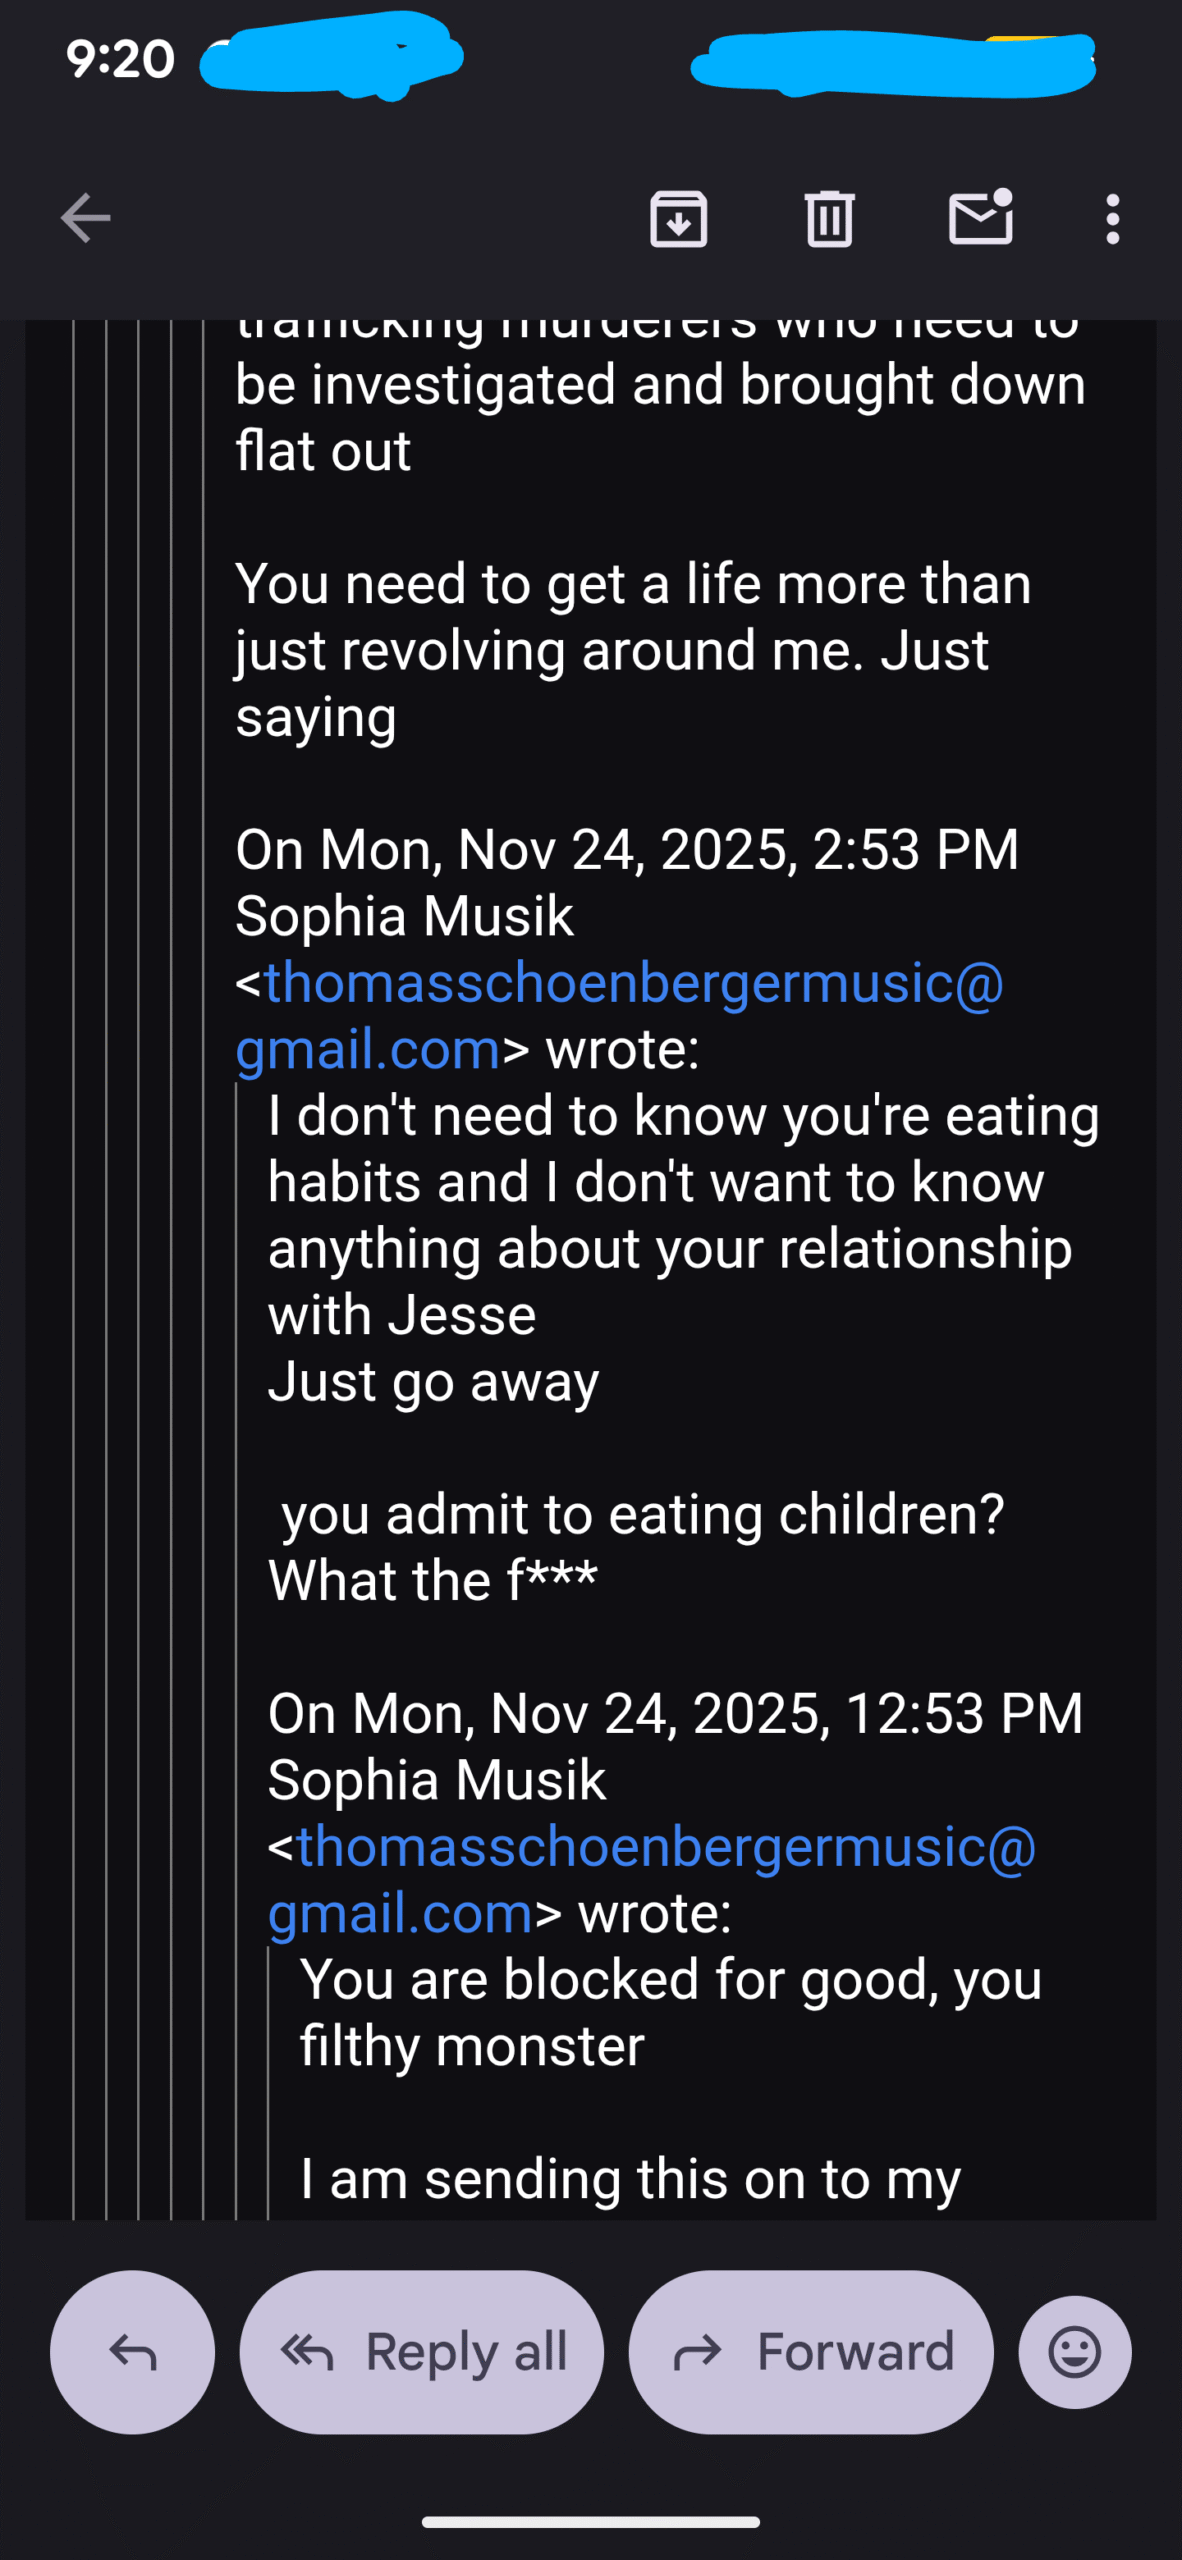Tap "you admit to eating children?" line
Image resolution: width=1182 pixels, height=2560 pixels.
642,1514
